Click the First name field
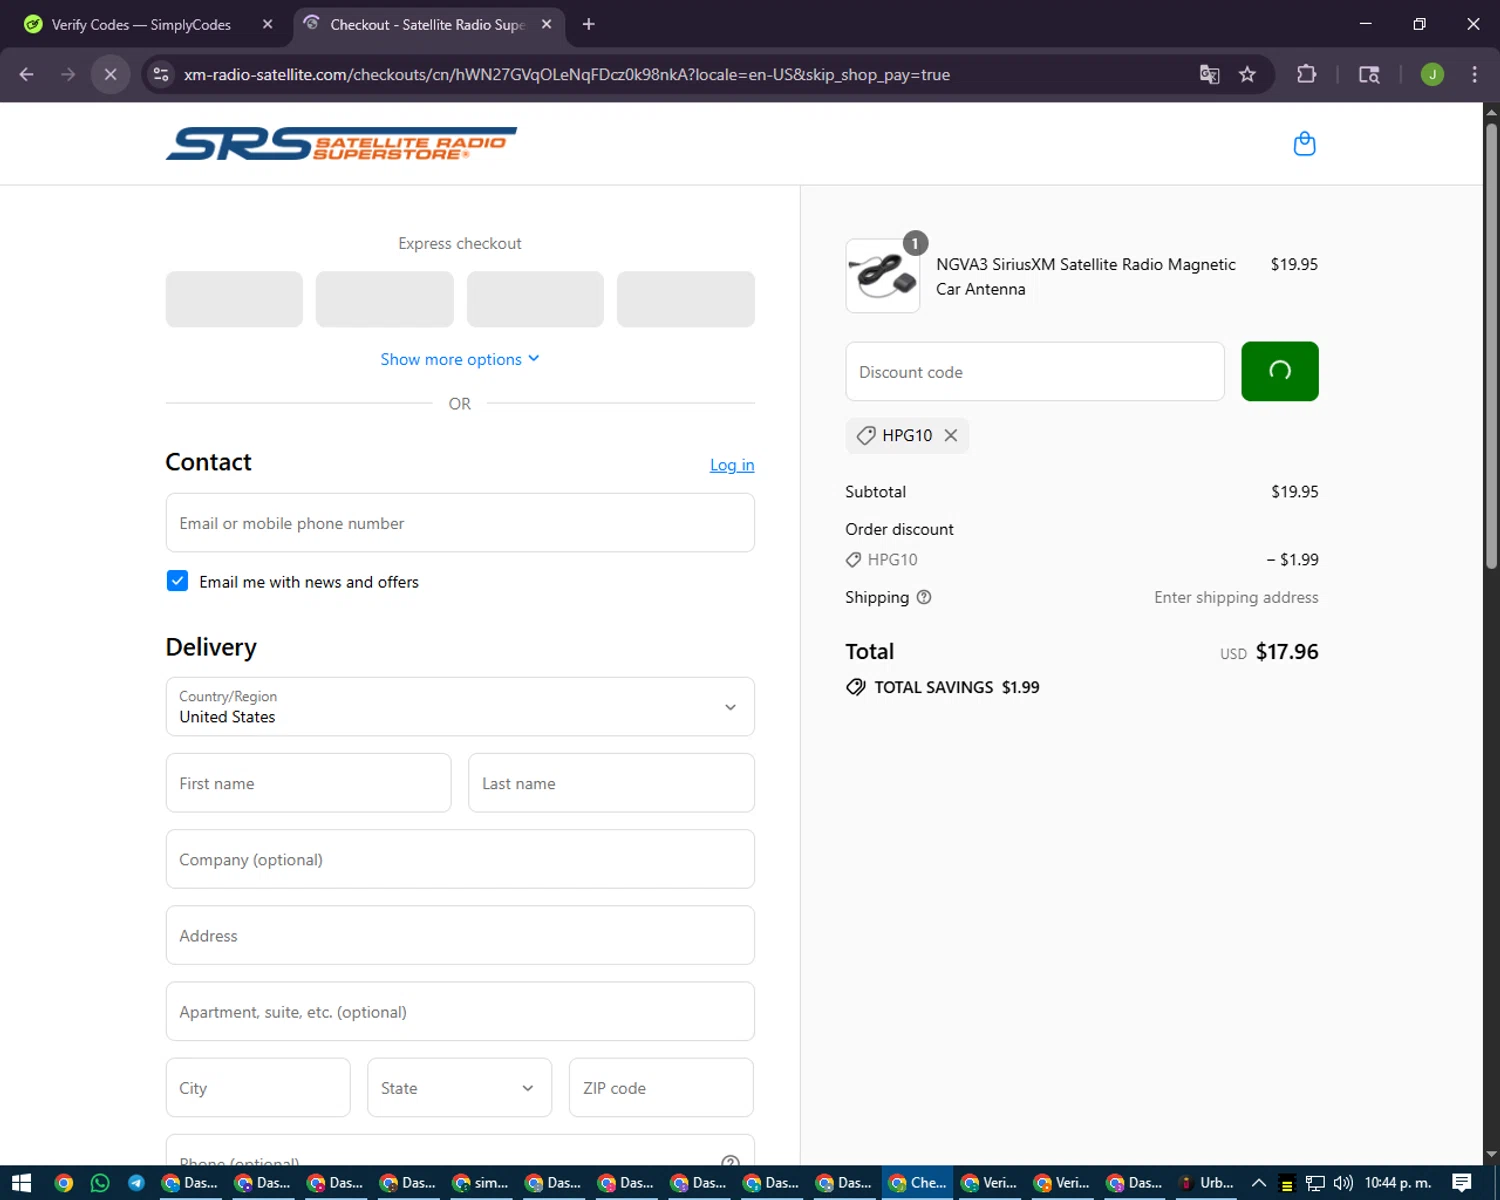 coord(308,783)
